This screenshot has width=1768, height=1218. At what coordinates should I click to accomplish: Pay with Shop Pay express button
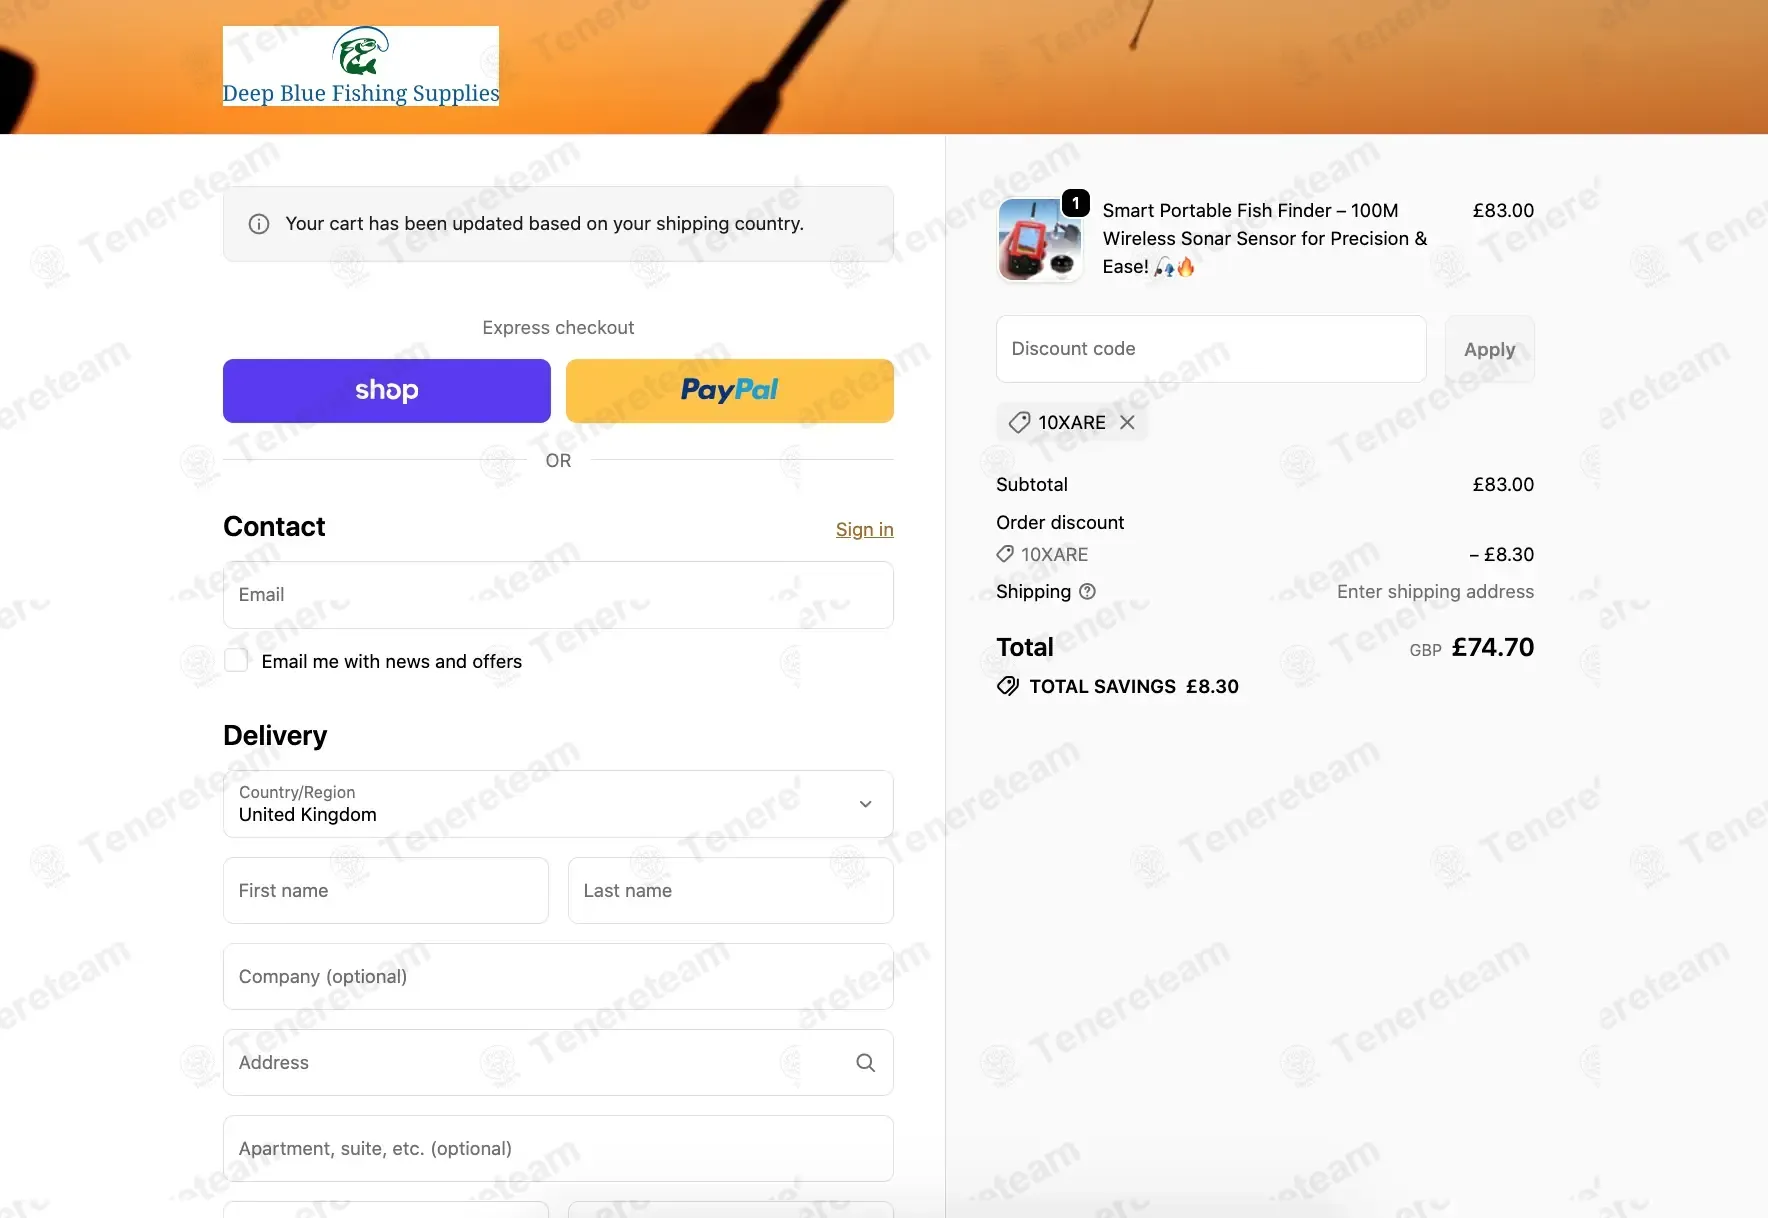point(387,391)
